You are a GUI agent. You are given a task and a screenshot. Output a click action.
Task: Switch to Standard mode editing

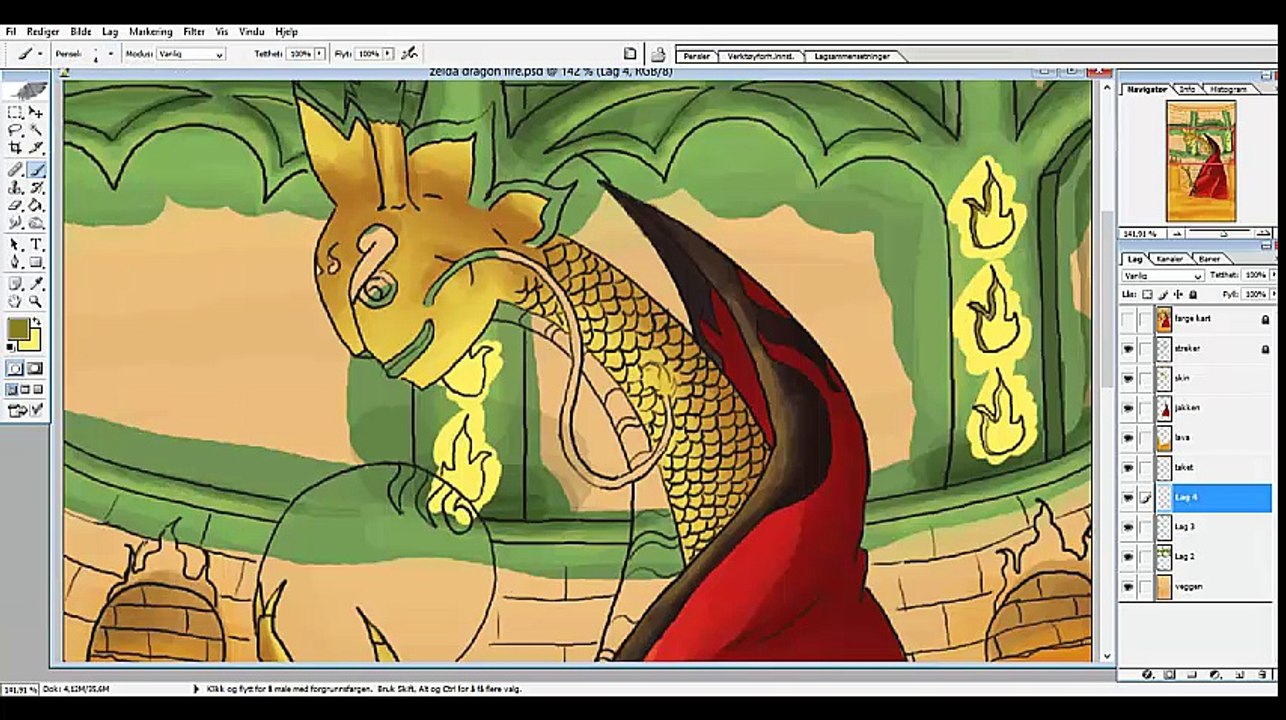(15, 369)
